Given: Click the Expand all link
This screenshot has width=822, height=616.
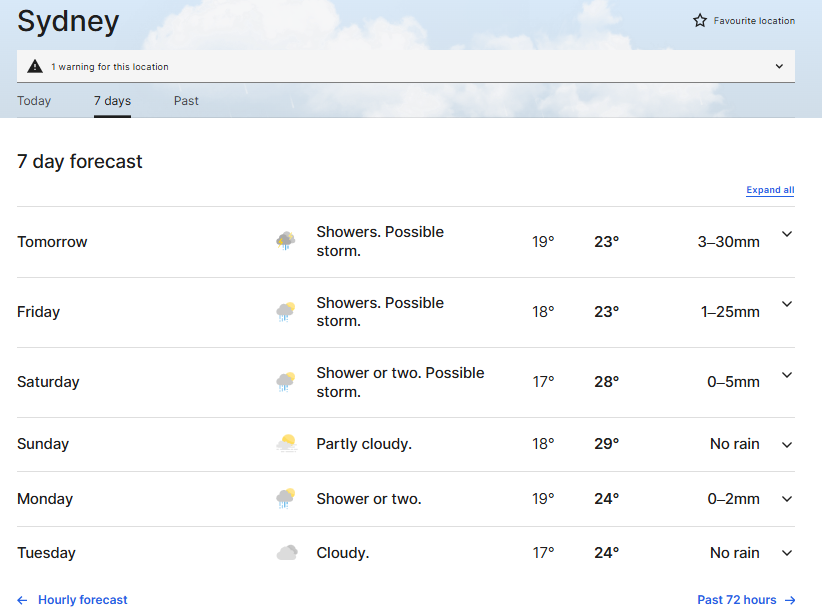Looking at the screenshot, I should pyautogui.click(x=770, y=190).
